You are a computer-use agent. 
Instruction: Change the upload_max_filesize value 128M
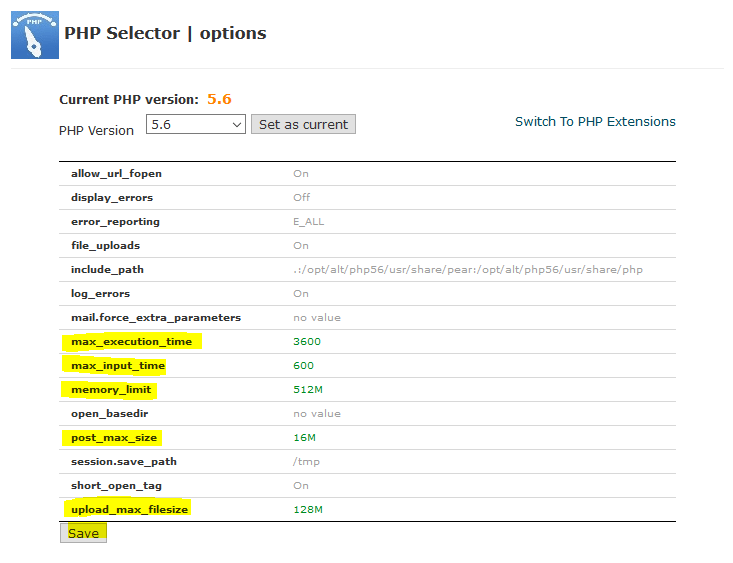pos(308,510)
